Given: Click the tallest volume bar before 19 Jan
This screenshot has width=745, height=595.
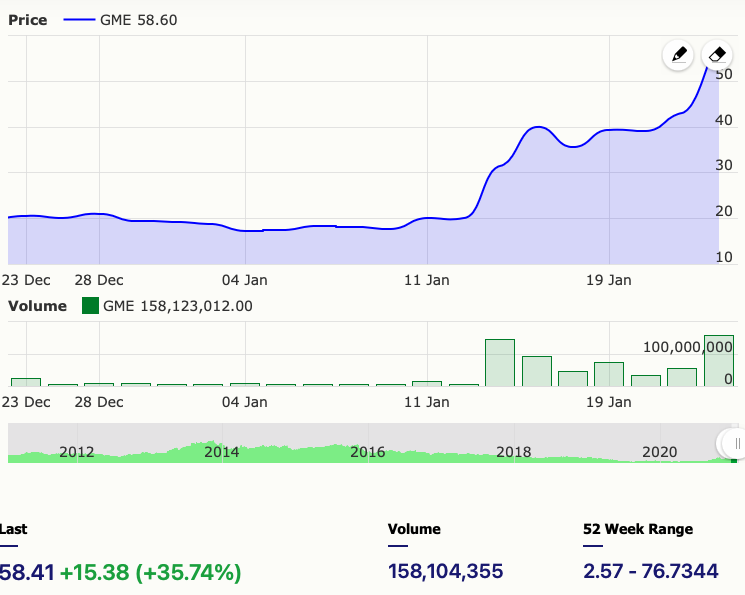Looking at the screenshot, I should click(x=500, y=363).
